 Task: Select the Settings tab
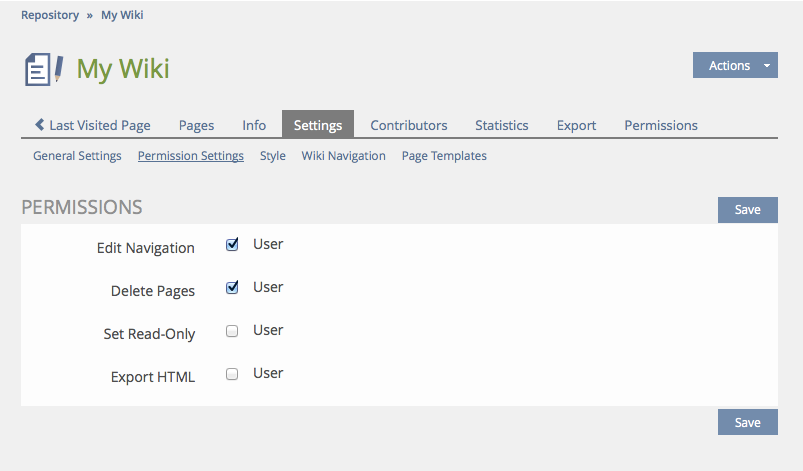318,125
